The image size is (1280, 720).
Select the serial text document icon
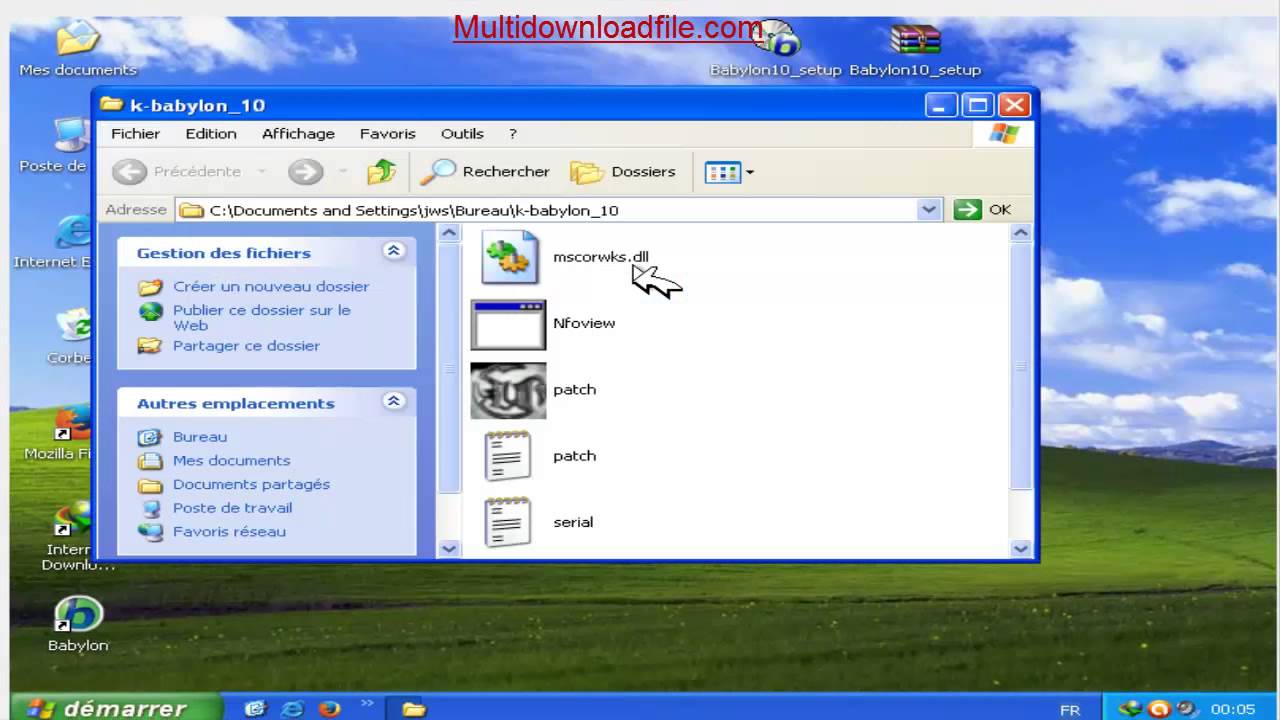click(x=508, y=522)
